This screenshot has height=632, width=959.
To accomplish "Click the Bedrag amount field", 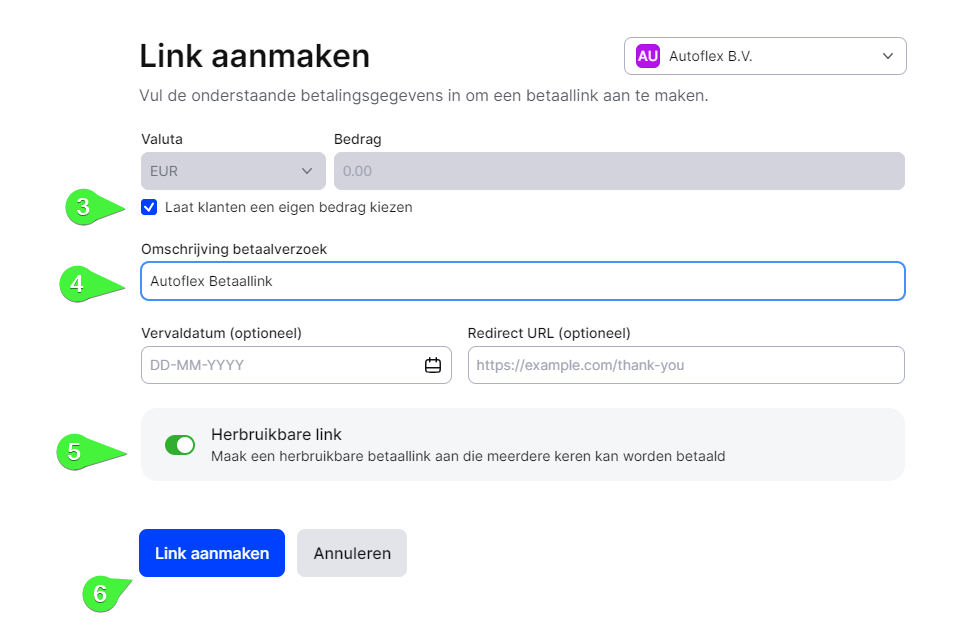I will click(618, 171).
